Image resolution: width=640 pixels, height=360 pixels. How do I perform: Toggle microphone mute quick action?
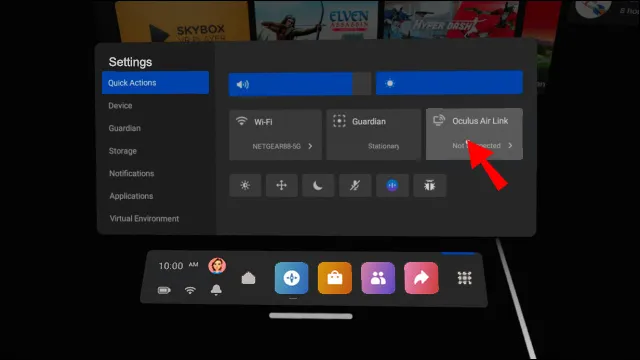(x=355, y=186)
